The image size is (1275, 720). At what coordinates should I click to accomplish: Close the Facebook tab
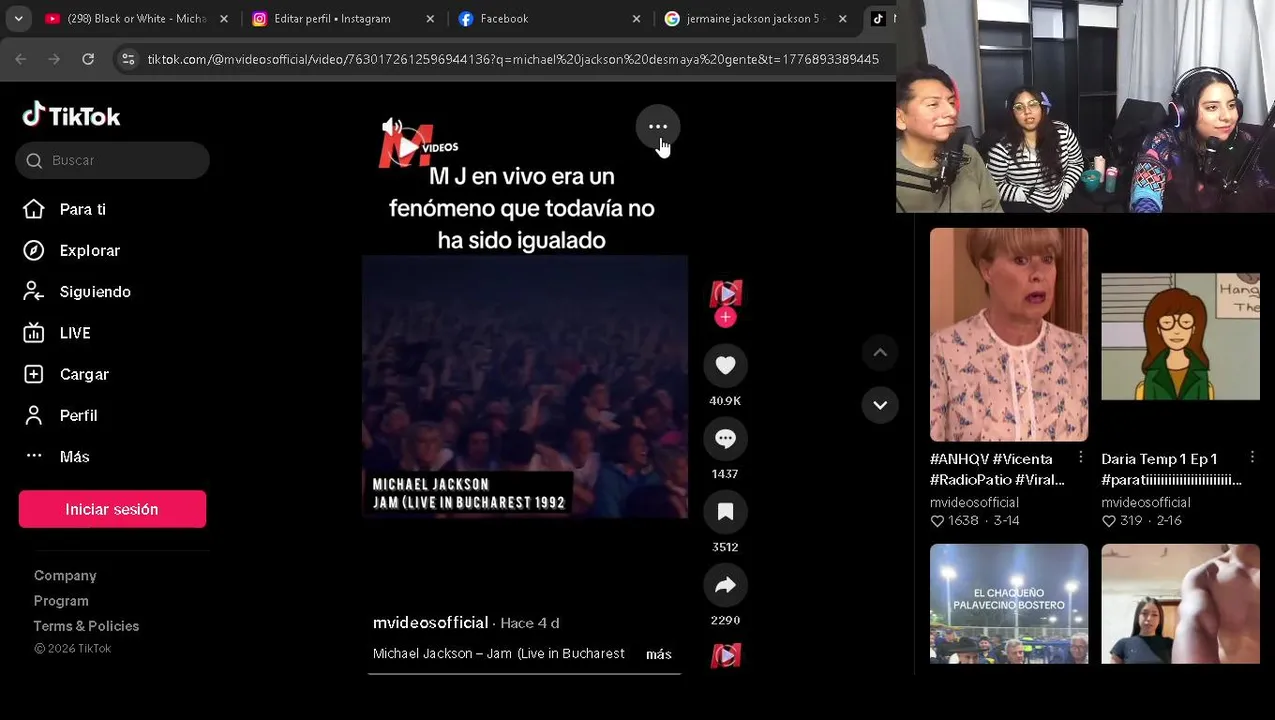[x=636, y=19]
